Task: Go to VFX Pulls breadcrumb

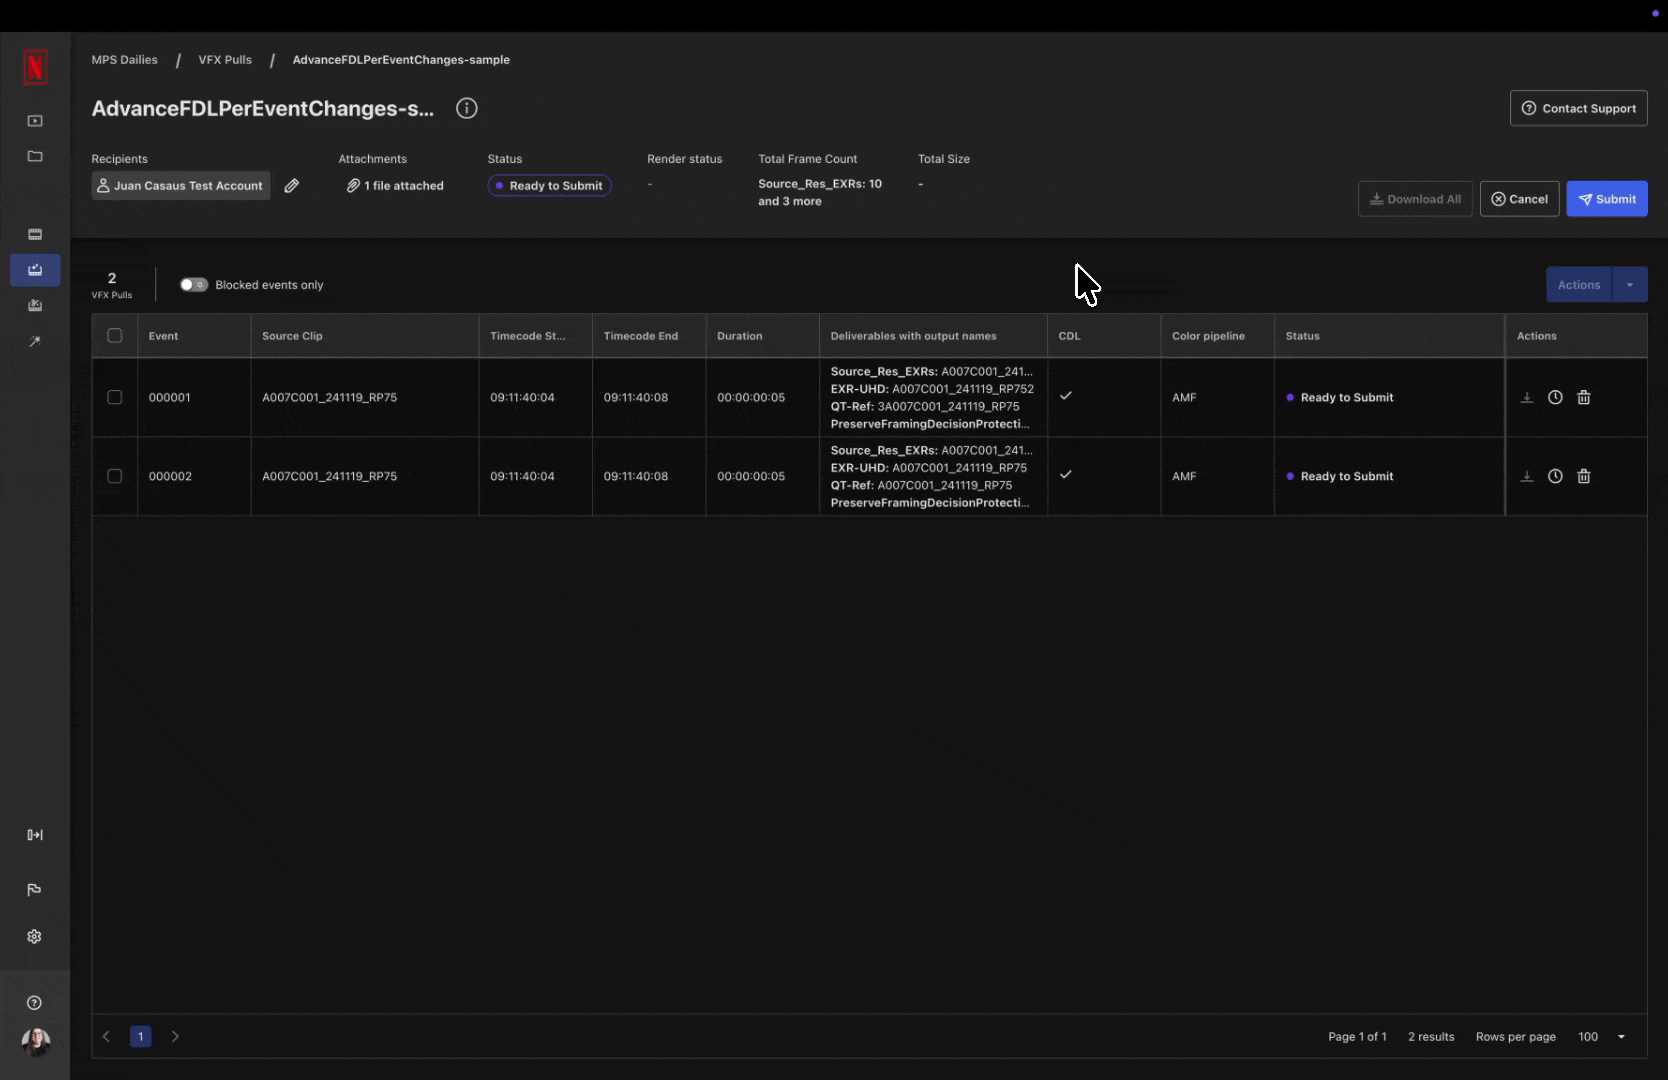Action: (x=225, y=60)
